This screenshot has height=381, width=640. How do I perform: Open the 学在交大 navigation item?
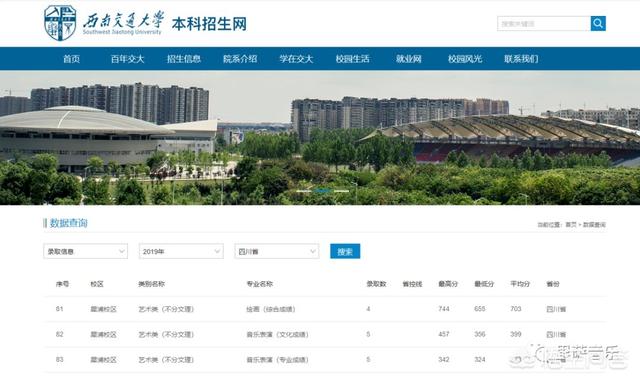(x=296, y=59)
